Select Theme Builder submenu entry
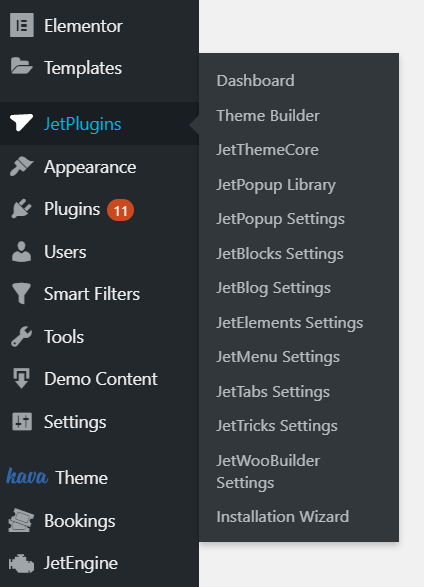424x587 pixels. pyautogui.click(x=268, y=115)
